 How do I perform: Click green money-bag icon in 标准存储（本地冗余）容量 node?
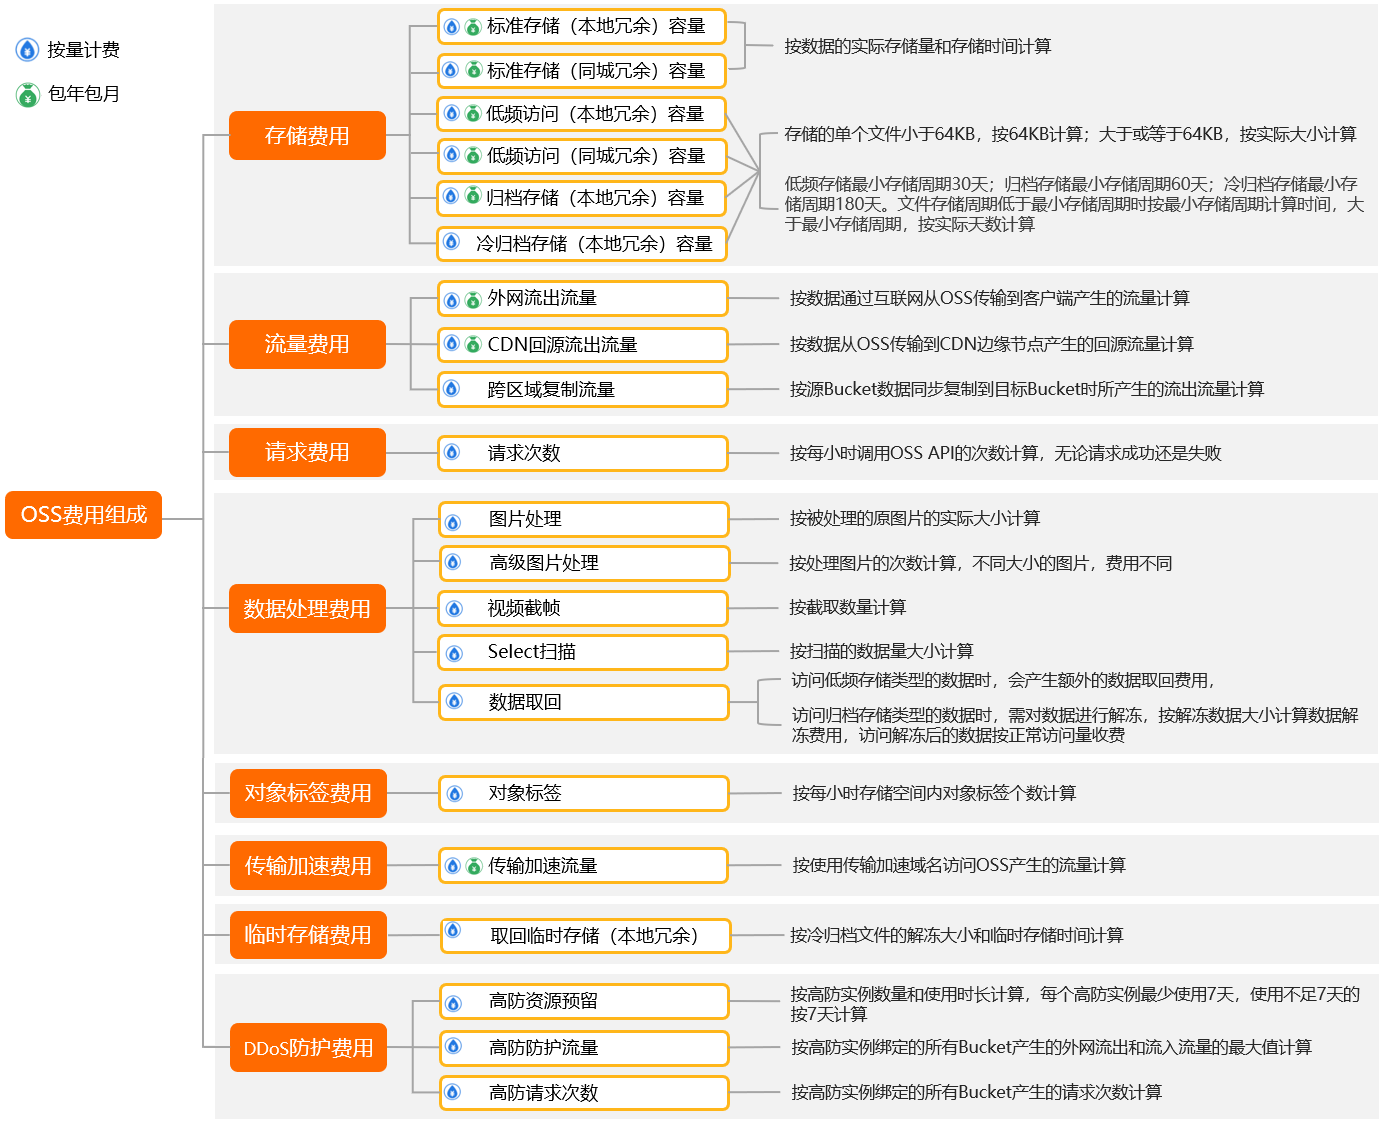pyautogui.click(x=473, y=26)
